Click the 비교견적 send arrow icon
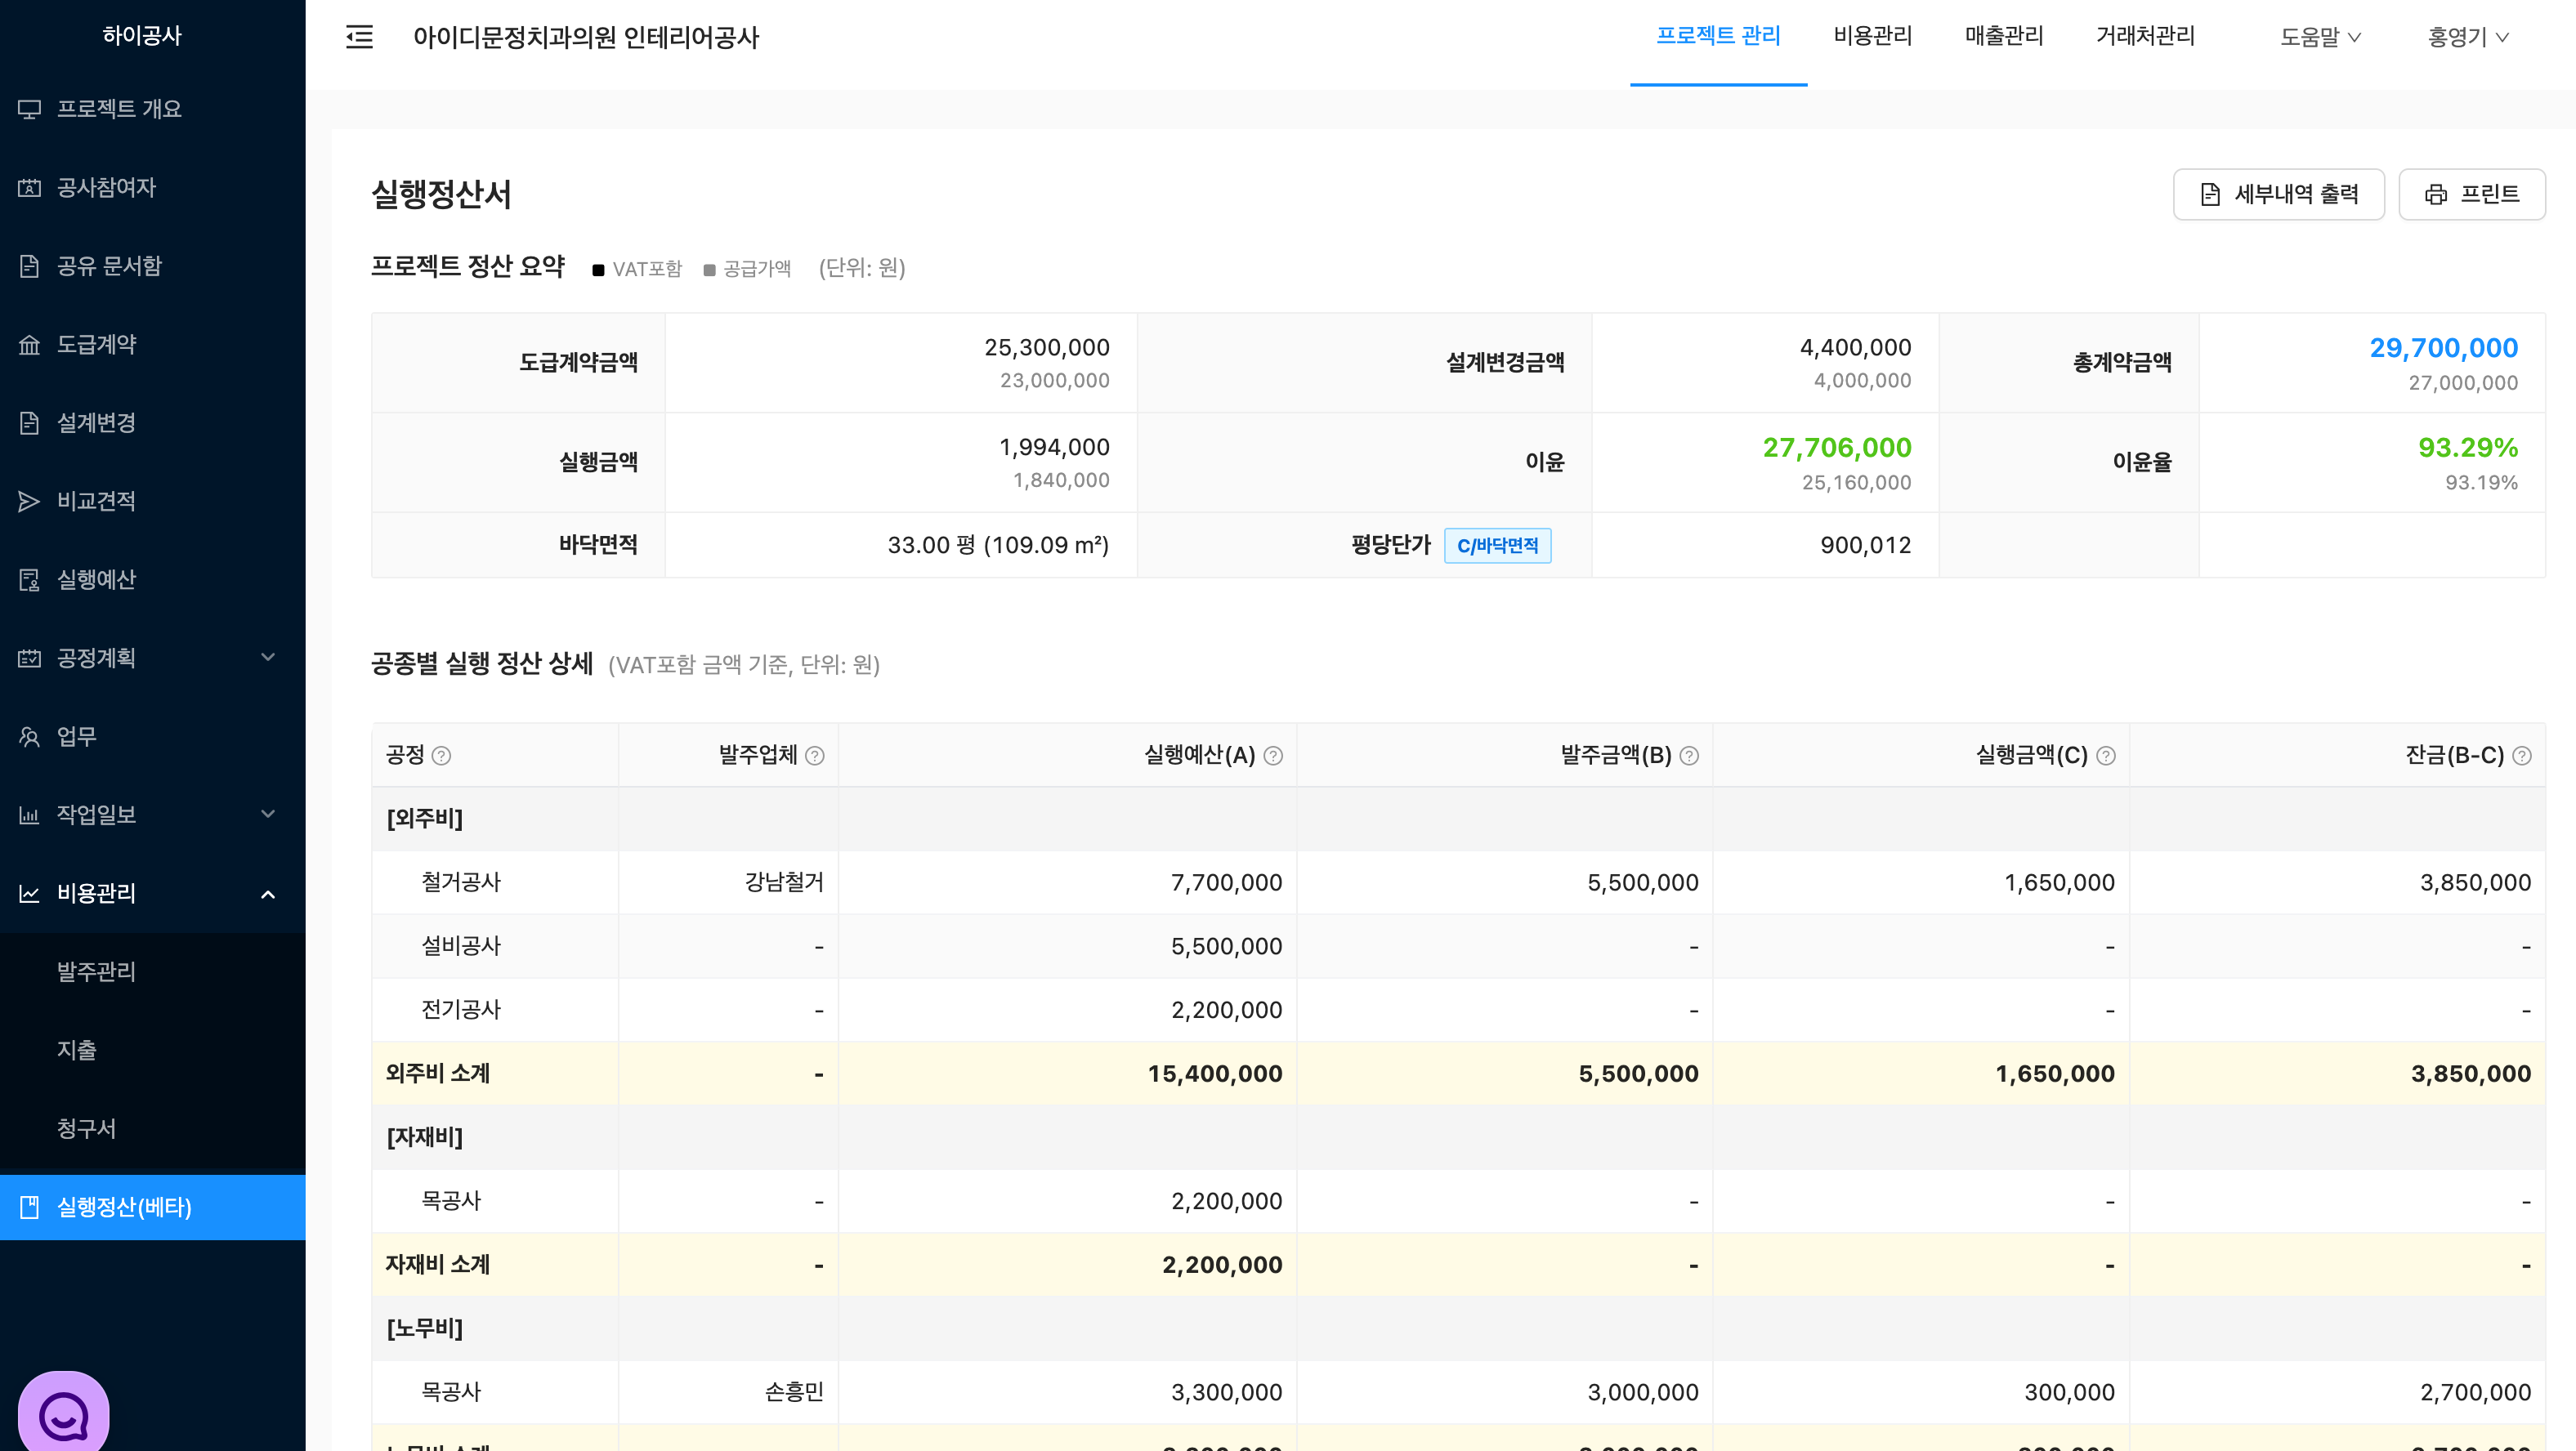Screen dimensions: 2576x1451 pyautogui.click(x=29, y=501)
